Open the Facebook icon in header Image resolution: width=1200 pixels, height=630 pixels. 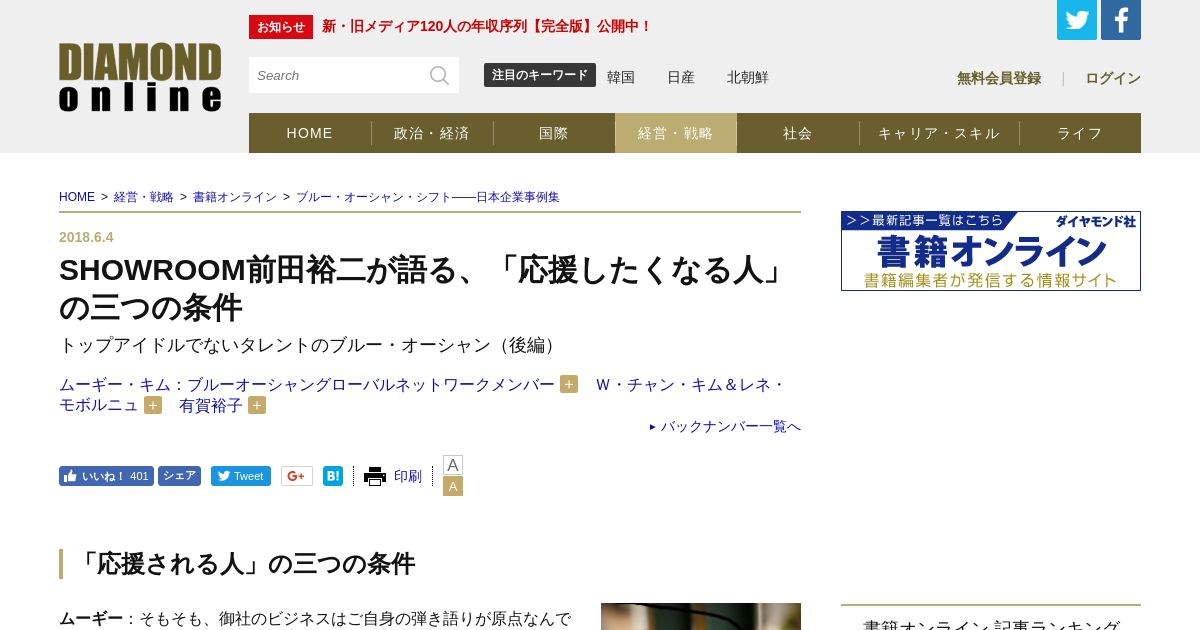click(x=1121, y=20)
